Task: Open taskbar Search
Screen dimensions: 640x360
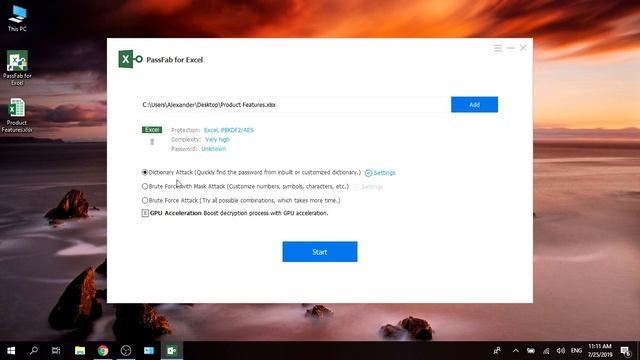Action: tap(34, 351)
